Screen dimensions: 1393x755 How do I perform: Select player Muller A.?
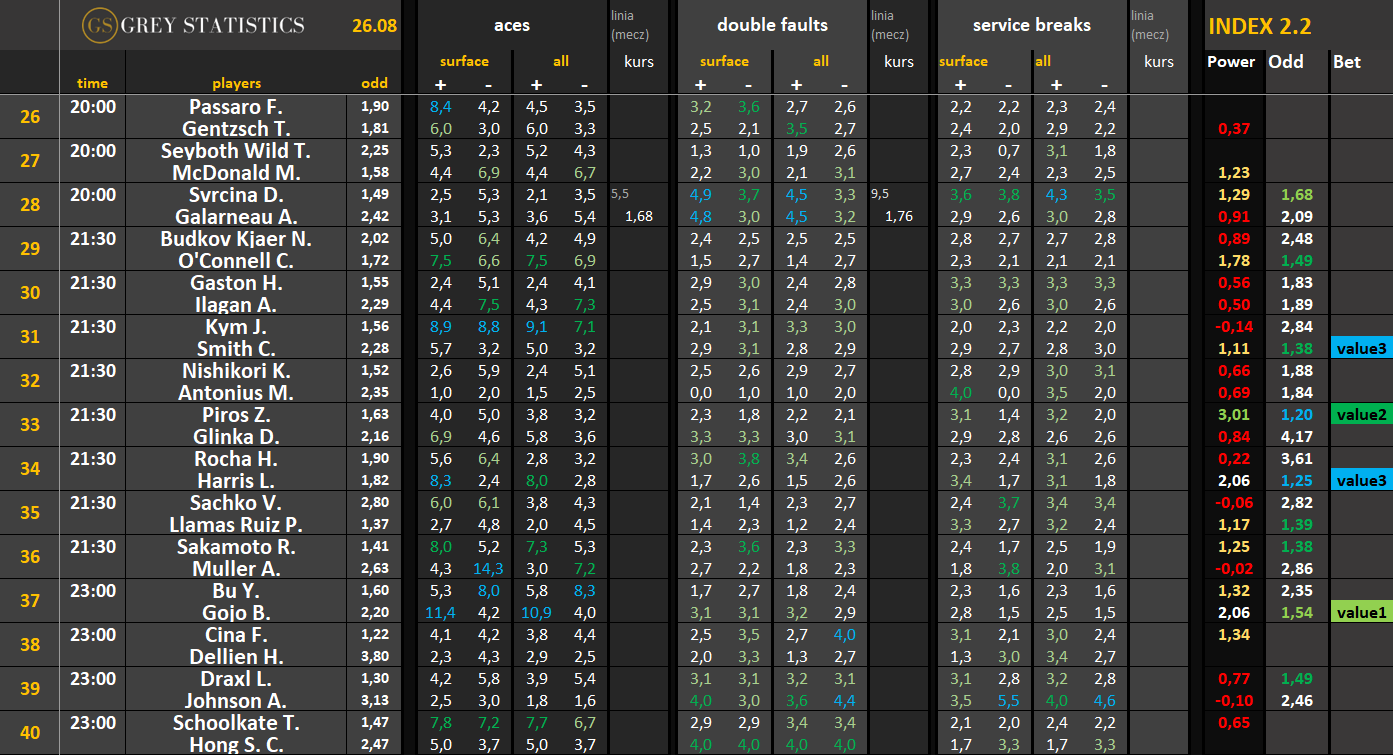[236, 568]
